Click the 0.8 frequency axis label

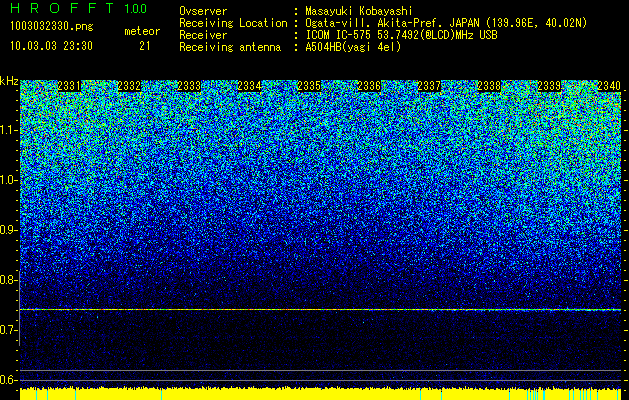tap(8, 280)
